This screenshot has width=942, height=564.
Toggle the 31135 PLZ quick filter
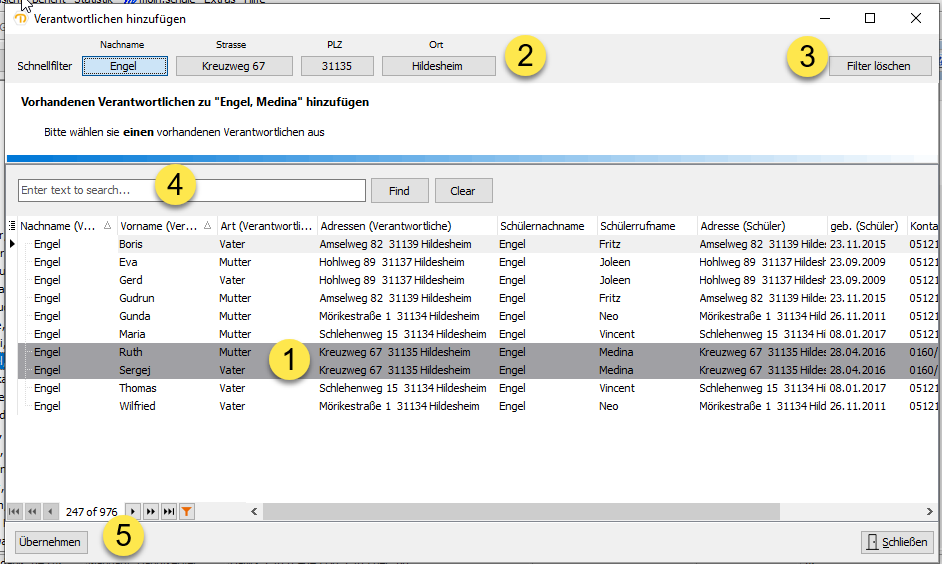pos(337,66)
